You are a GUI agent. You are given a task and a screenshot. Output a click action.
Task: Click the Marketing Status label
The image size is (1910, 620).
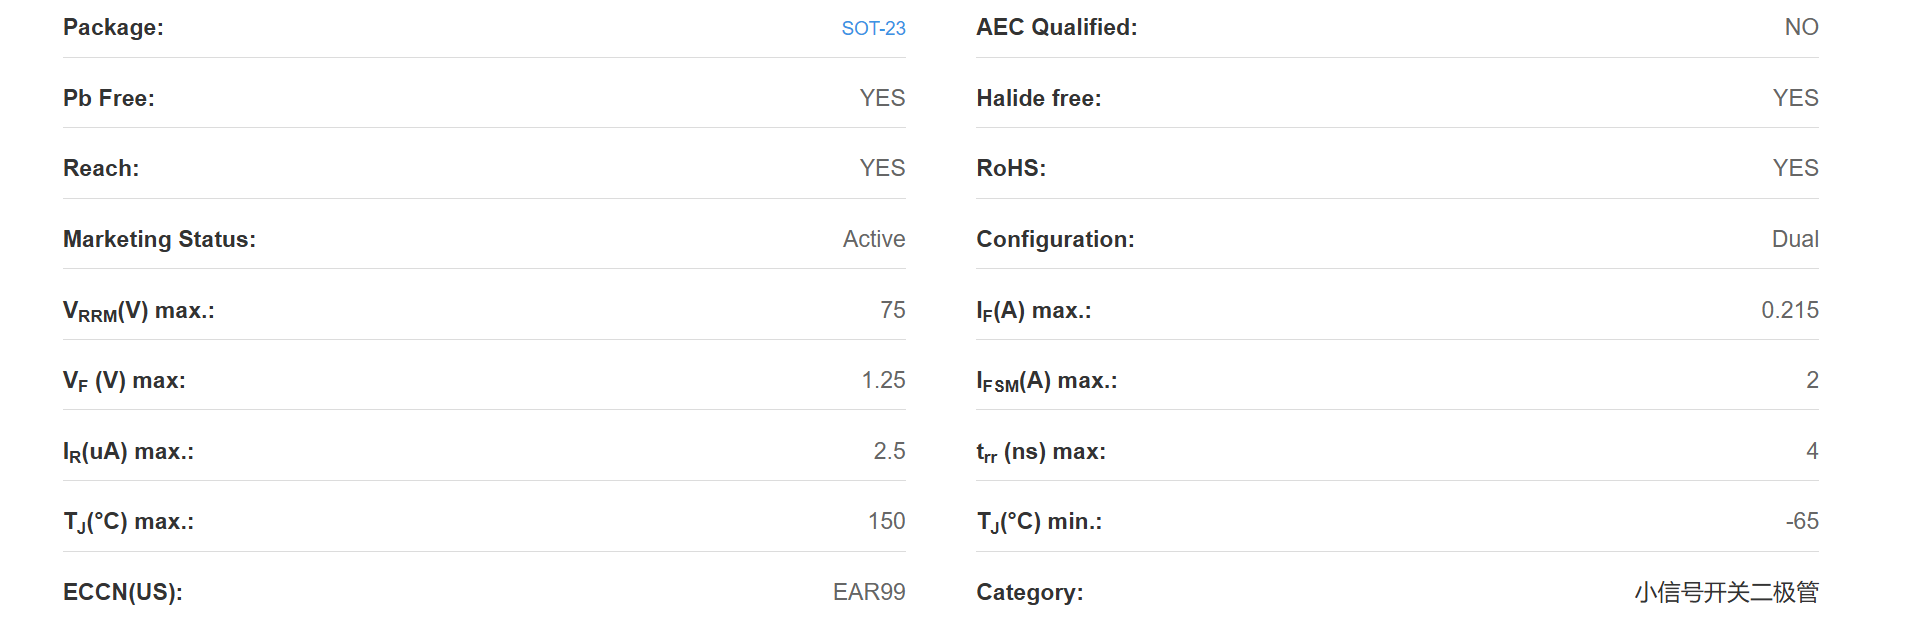160,239
